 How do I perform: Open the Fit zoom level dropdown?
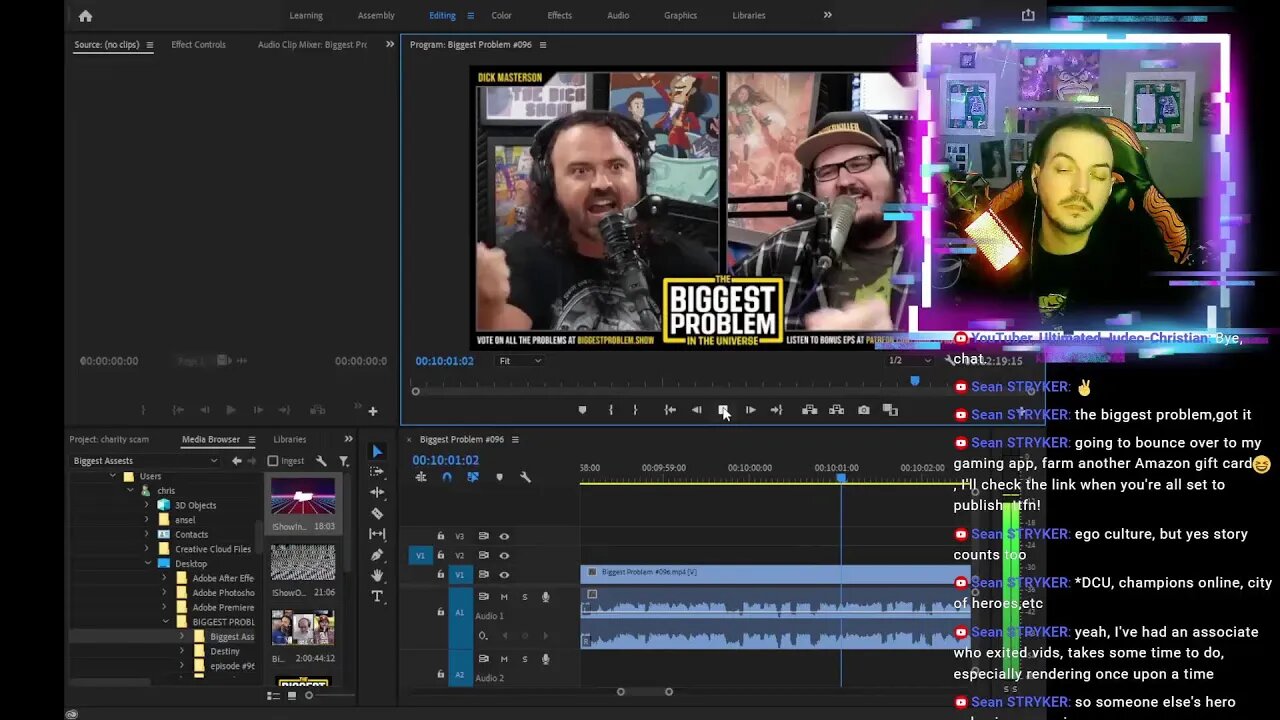click(520, 361)
